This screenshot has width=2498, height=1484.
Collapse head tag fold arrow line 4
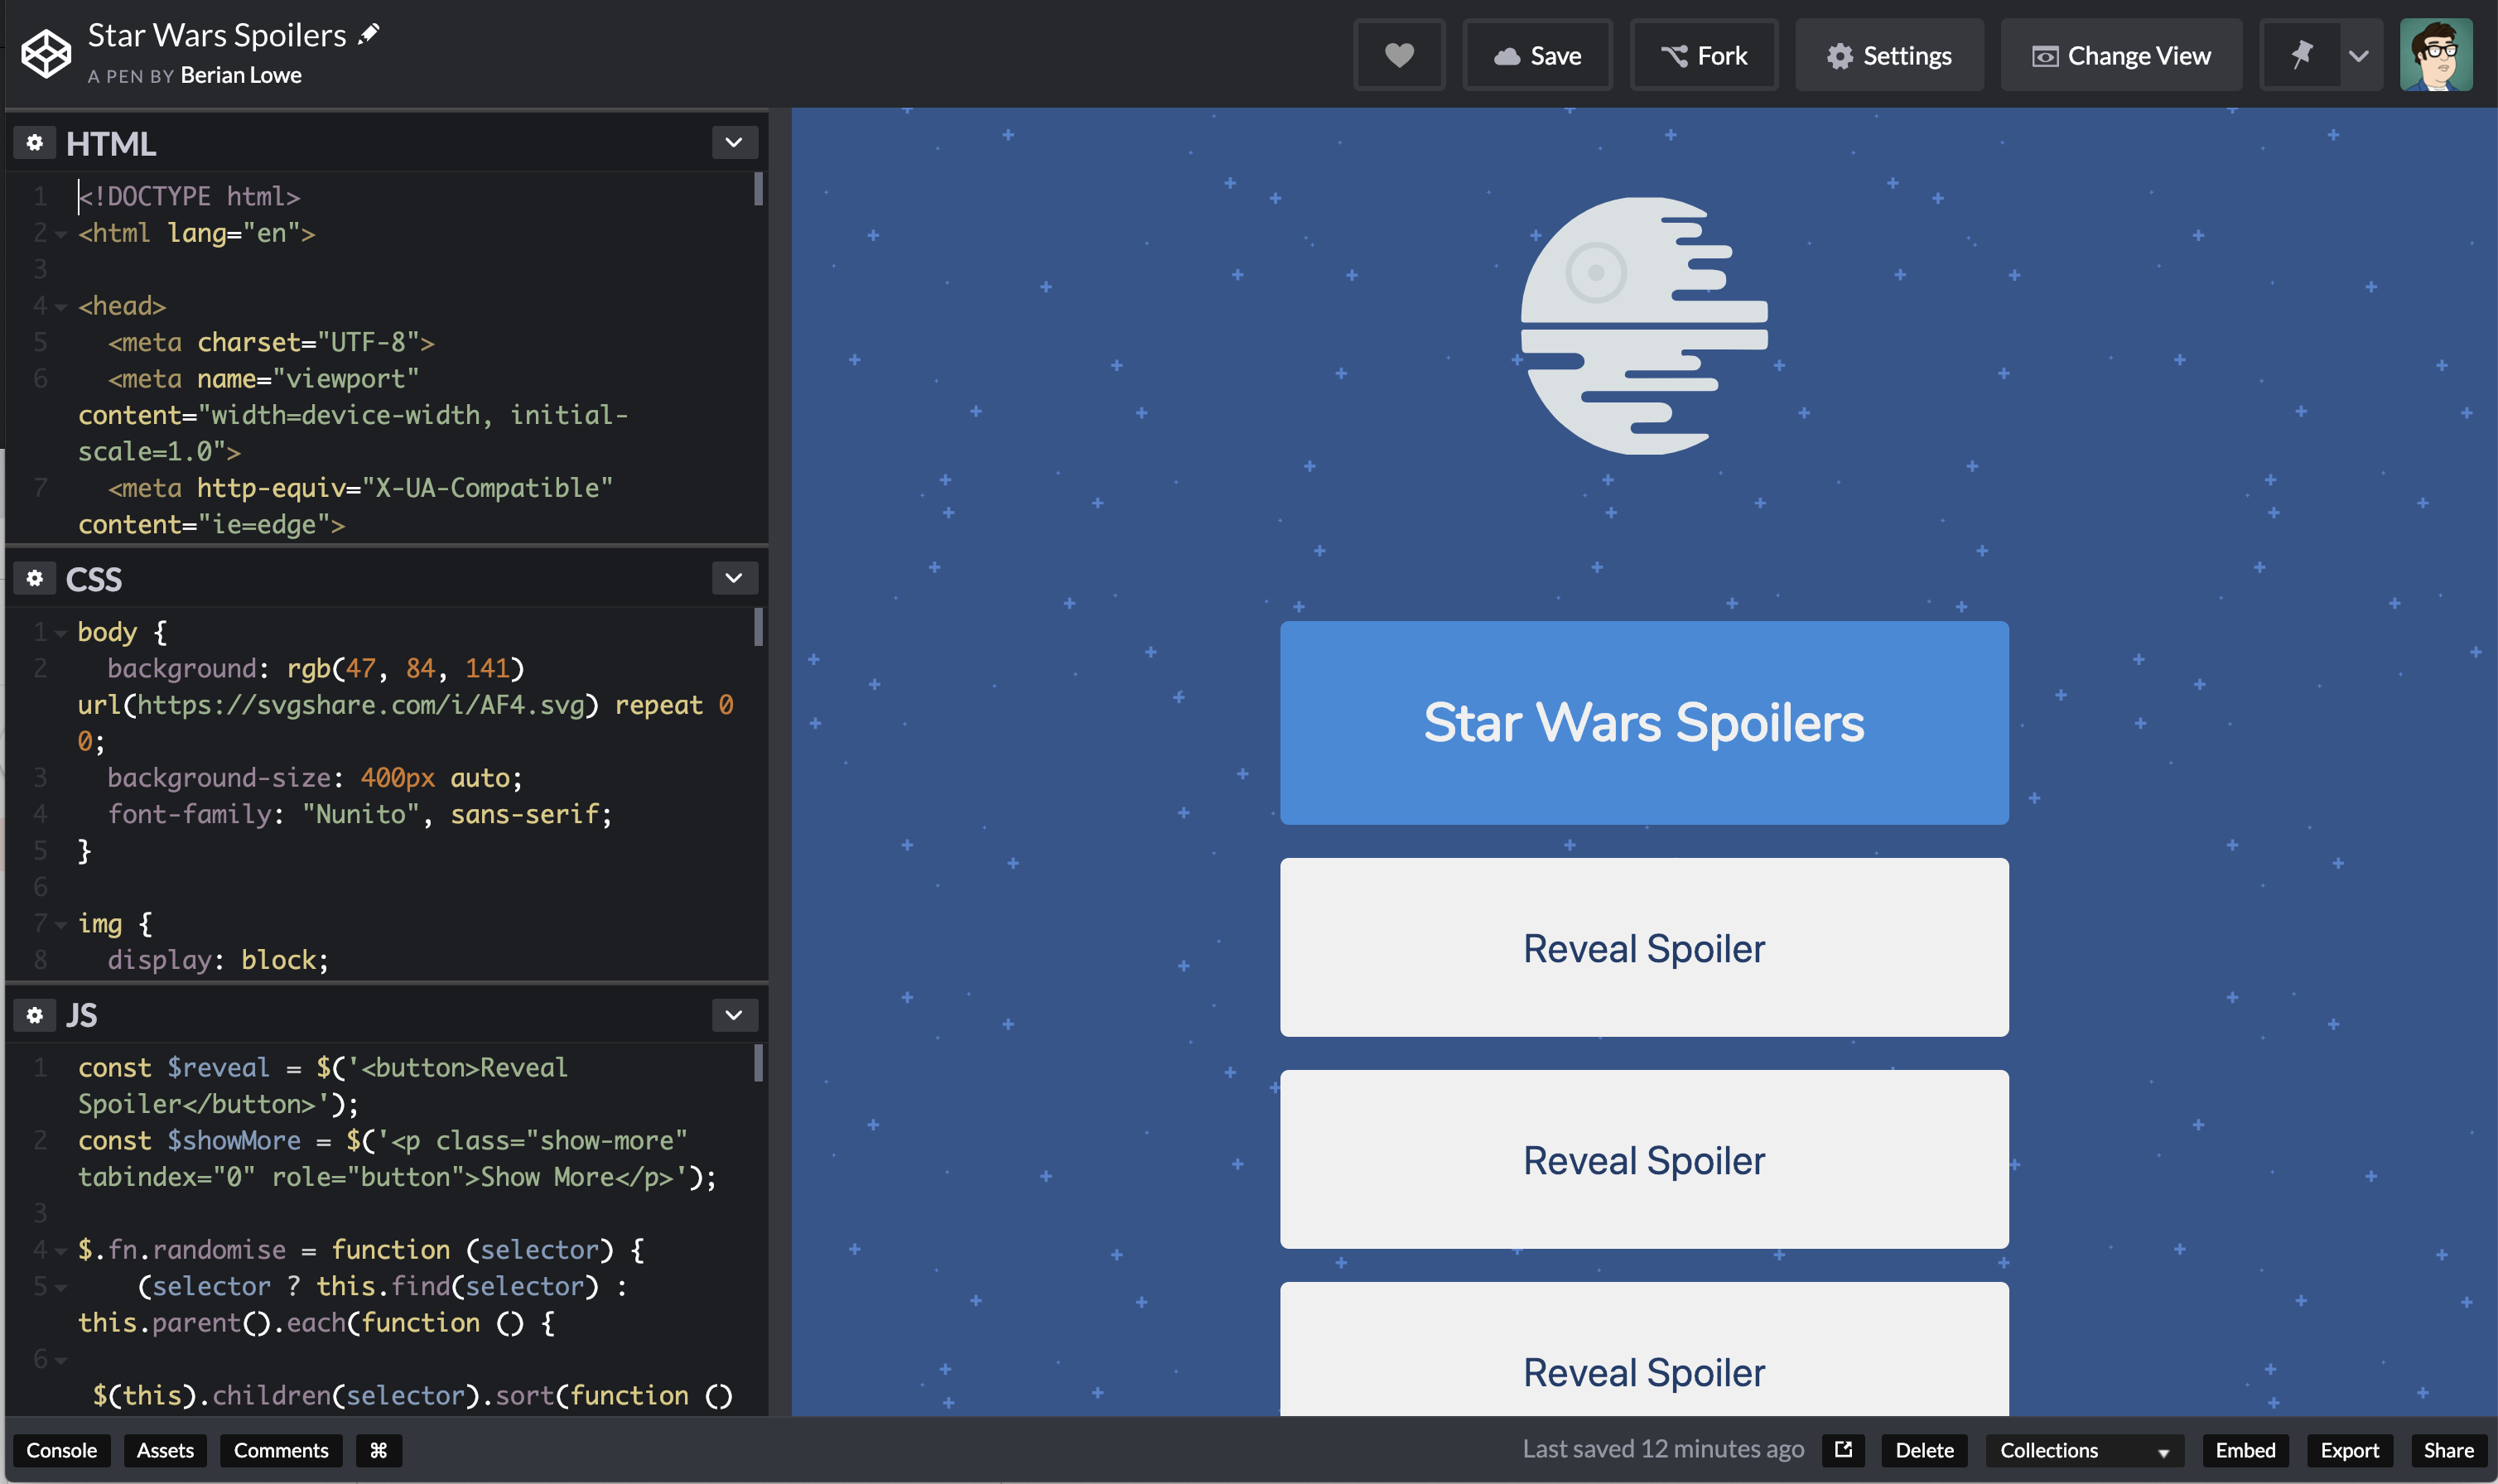61,307
